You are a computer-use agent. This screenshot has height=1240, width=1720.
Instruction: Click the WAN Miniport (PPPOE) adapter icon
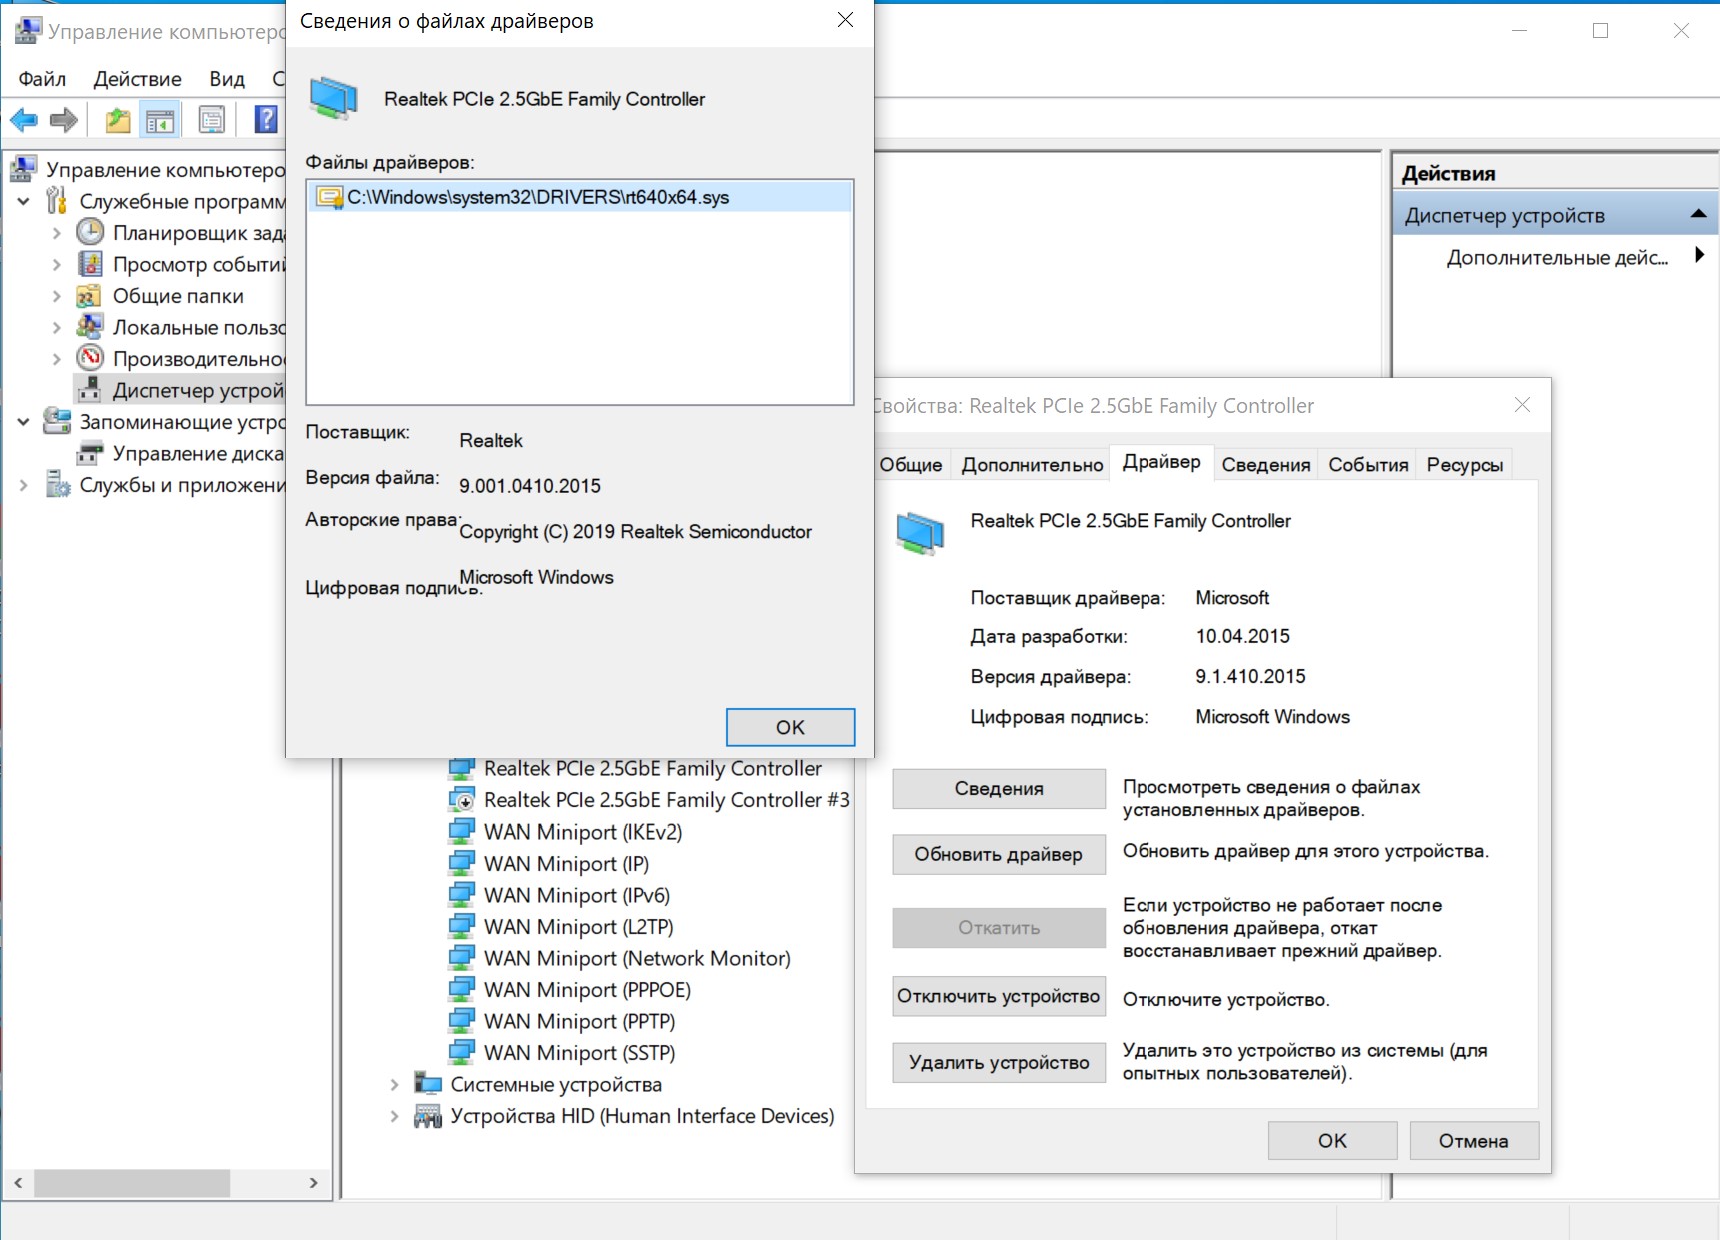pos(462,990)
